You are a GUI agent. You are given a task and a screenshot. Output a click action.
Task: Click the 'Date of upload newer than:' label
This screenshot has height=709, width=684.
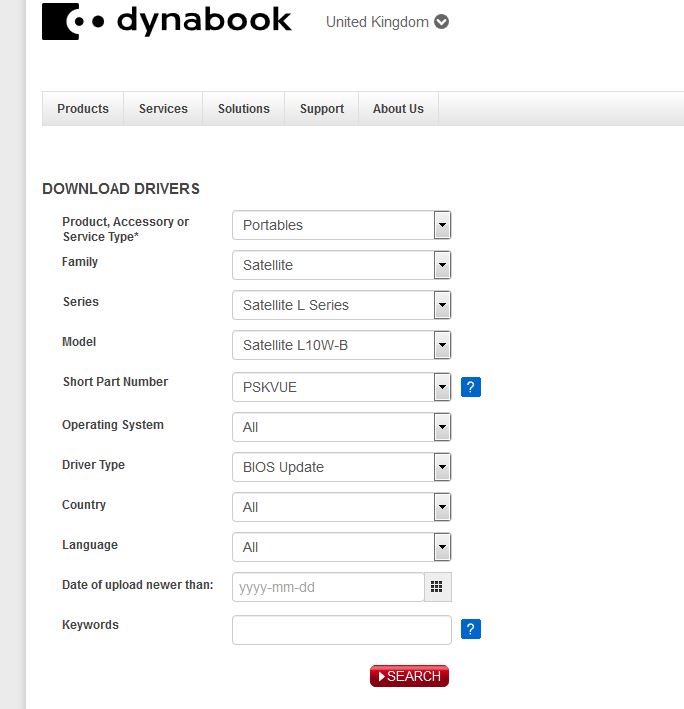[x=137, y=585]
